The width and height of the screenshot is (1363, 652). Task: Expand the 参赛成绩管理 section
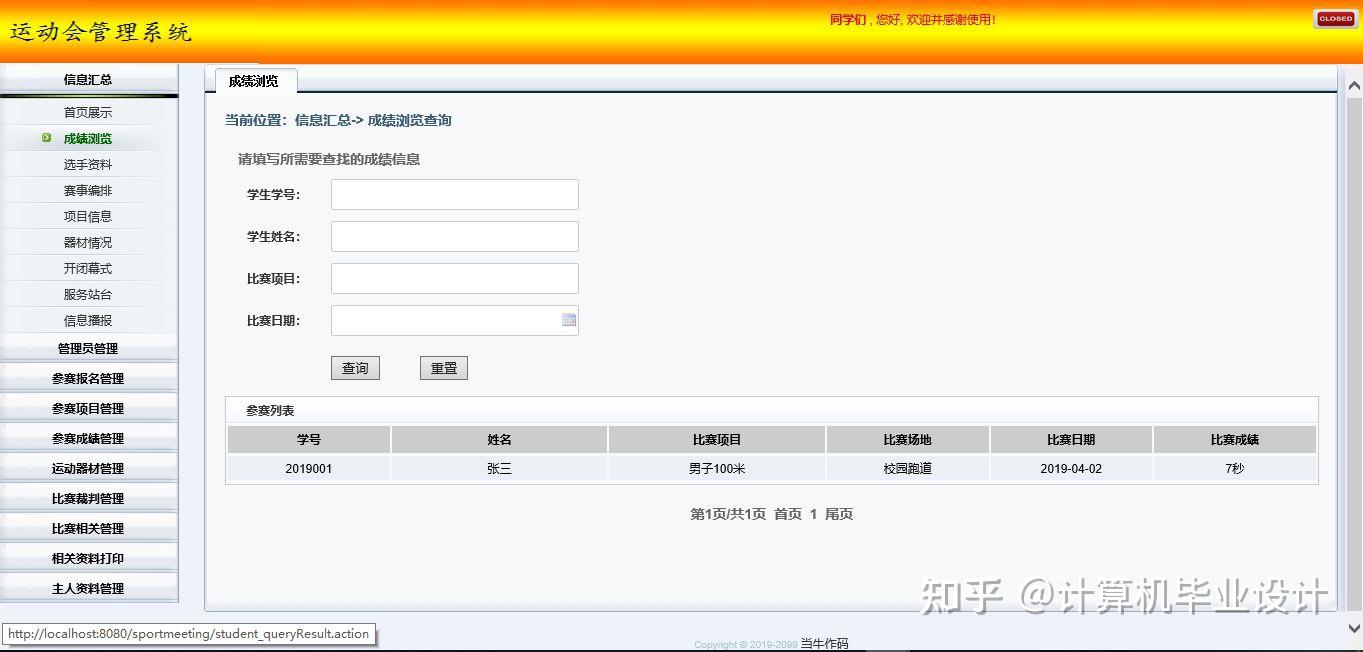click(90, 437)
